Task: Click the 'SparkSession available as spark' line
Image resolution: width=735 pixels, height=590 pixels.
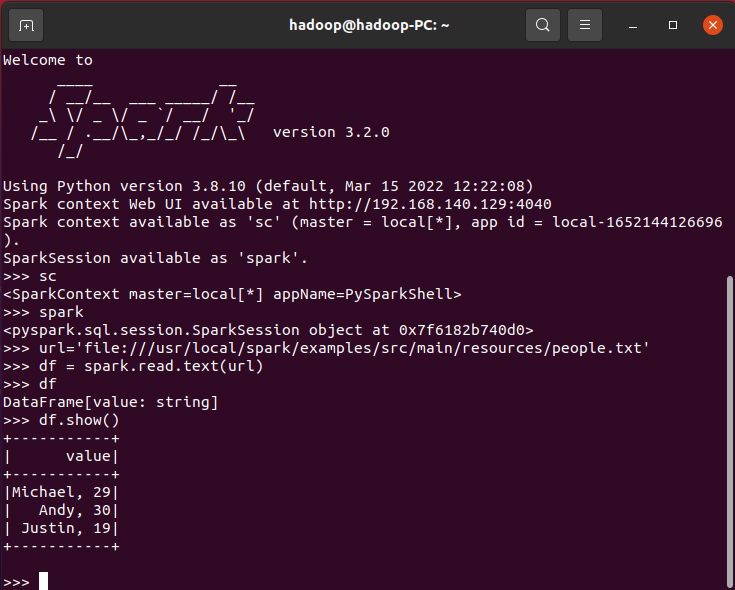Action: click(x=155, y=258)
